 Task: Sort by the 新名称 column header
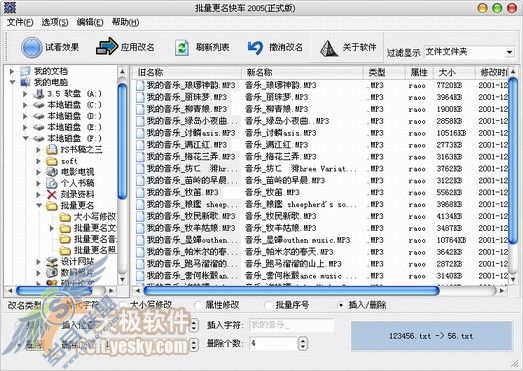pos(303,72)
